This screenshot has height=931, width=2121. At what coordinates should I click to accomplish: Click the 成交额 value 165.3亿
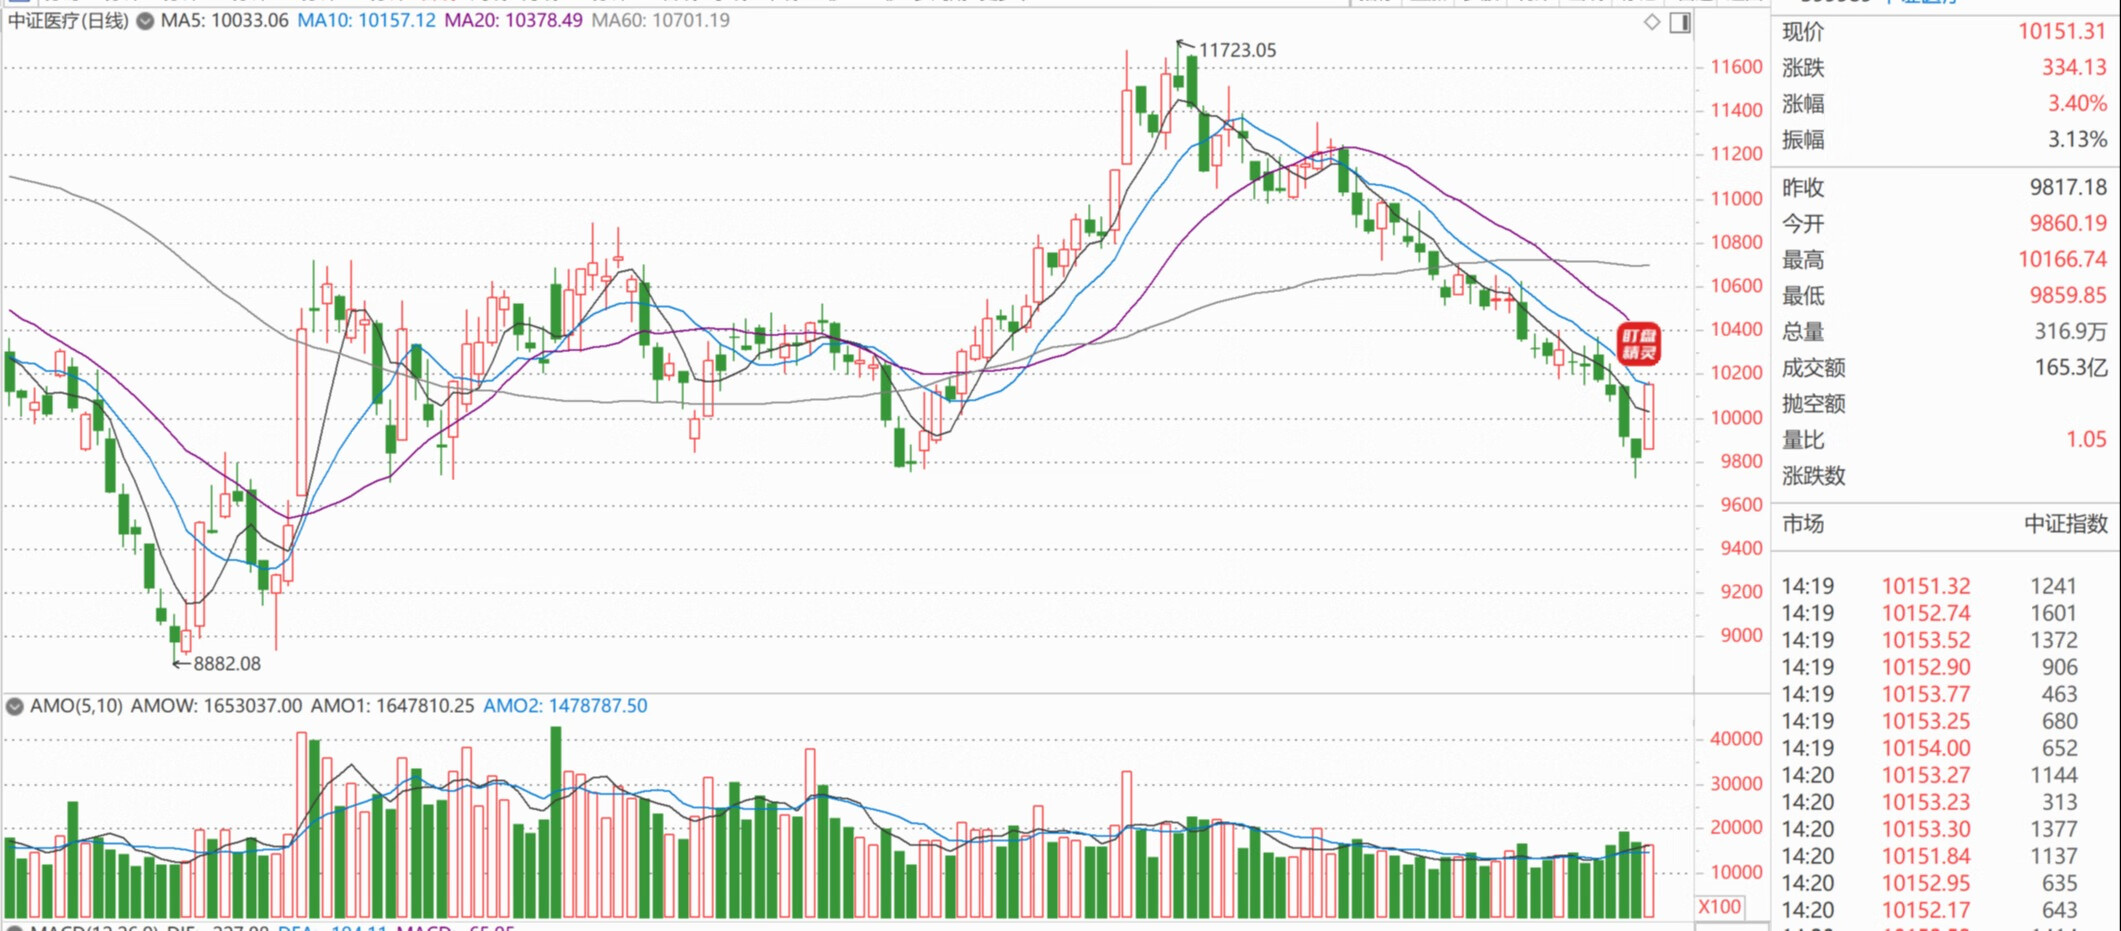pos(2070,368)
